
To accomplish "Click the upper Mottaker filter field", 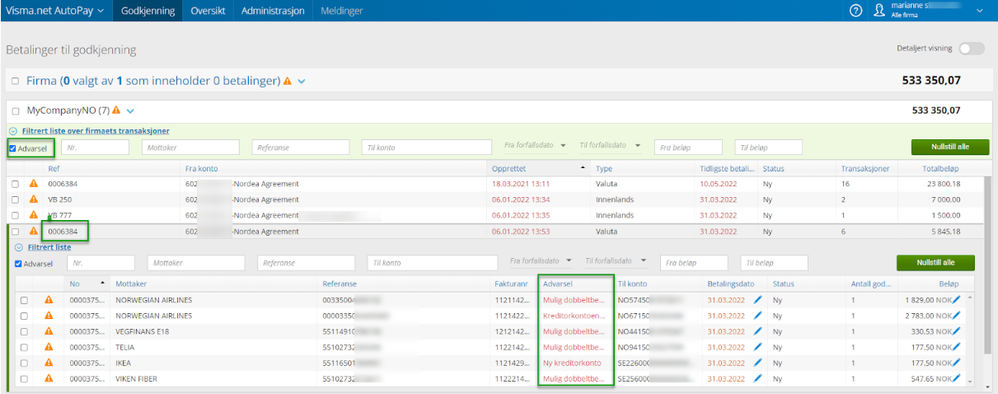I will tap(190, 147).
